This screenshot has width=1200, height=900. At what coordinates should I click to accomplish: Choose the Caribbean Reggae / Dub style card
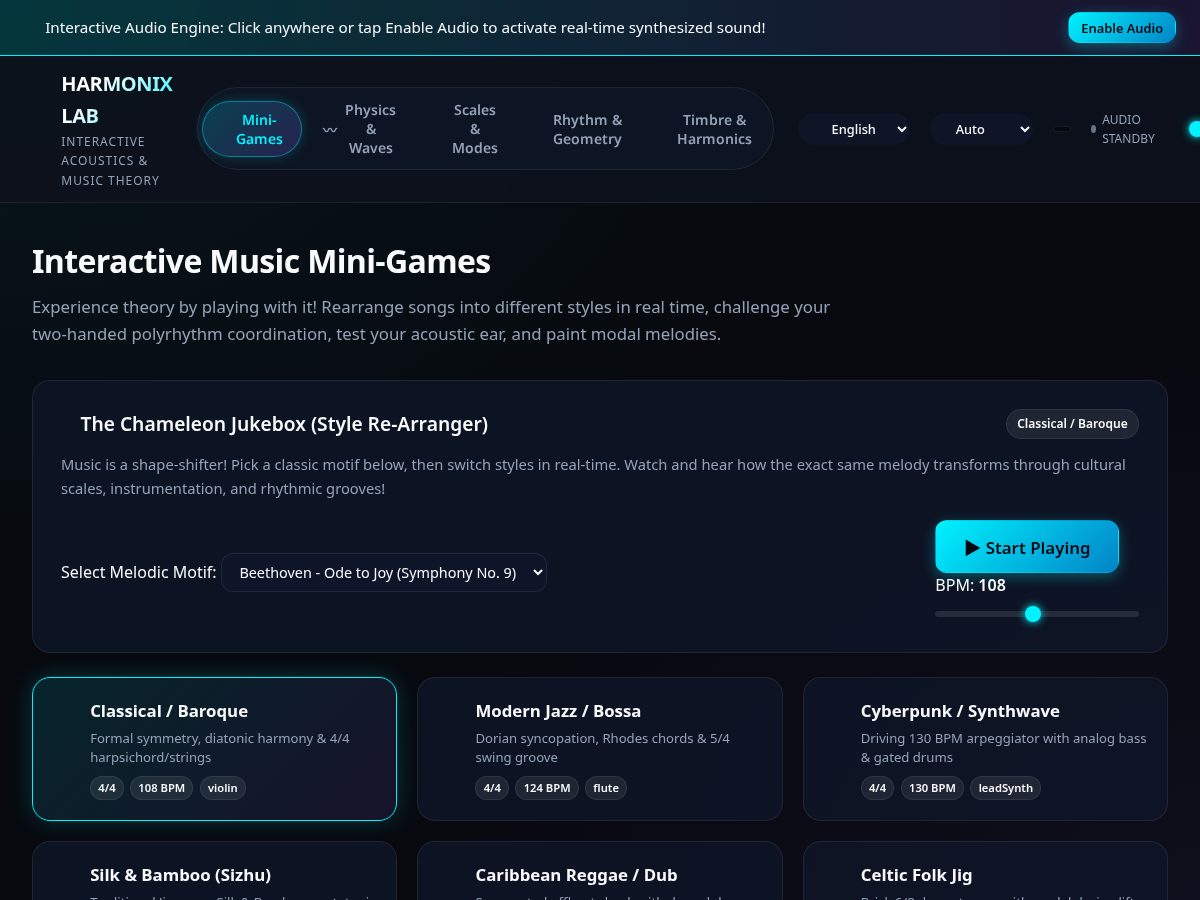tap(600, 870)
